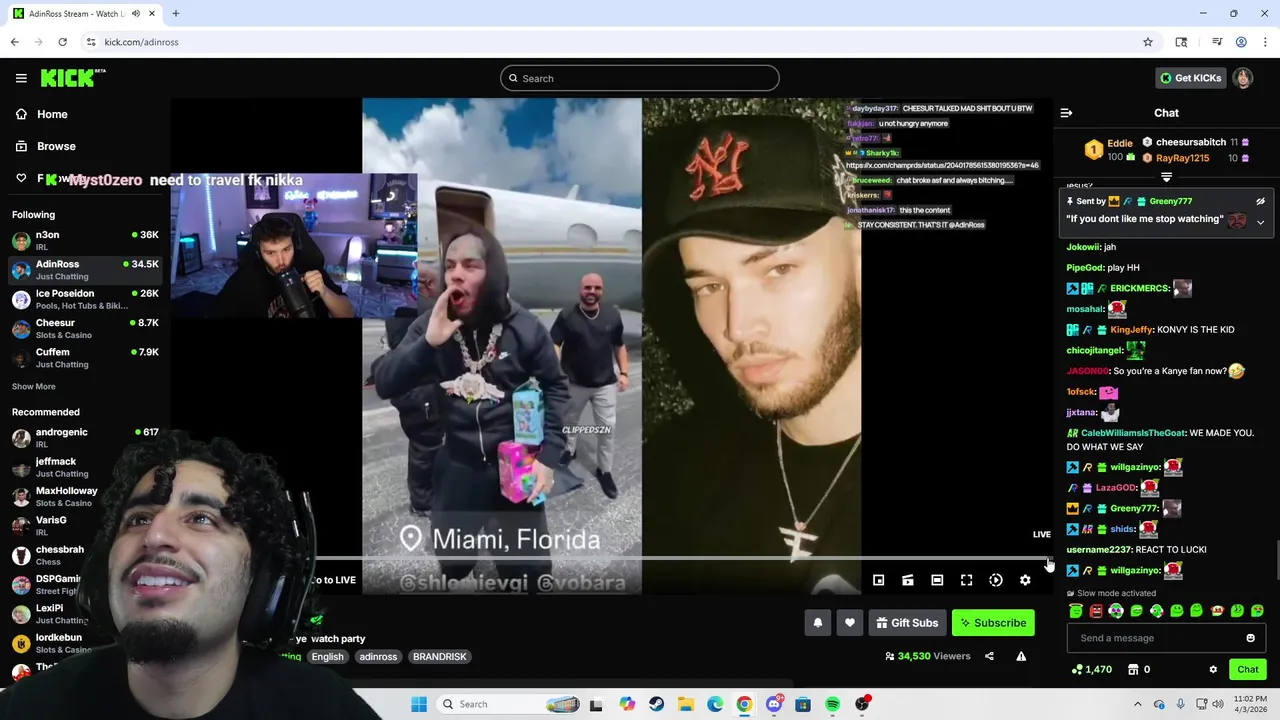The image size is (1280, 720).
Task: Report stream with warning triangle icon
Action: [1021, 656]
